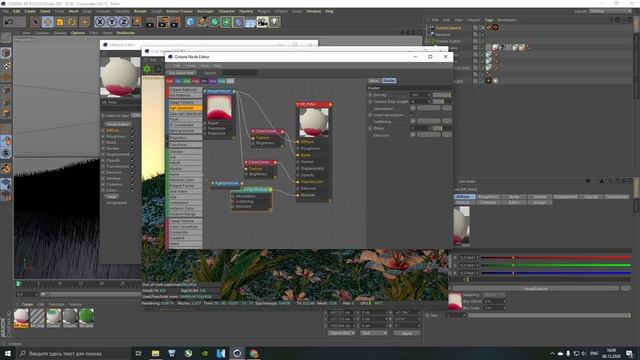Toggle Roughness checkbox in Material Editor
The height and width of the screenshot is (360, 640).
(133, 136)
